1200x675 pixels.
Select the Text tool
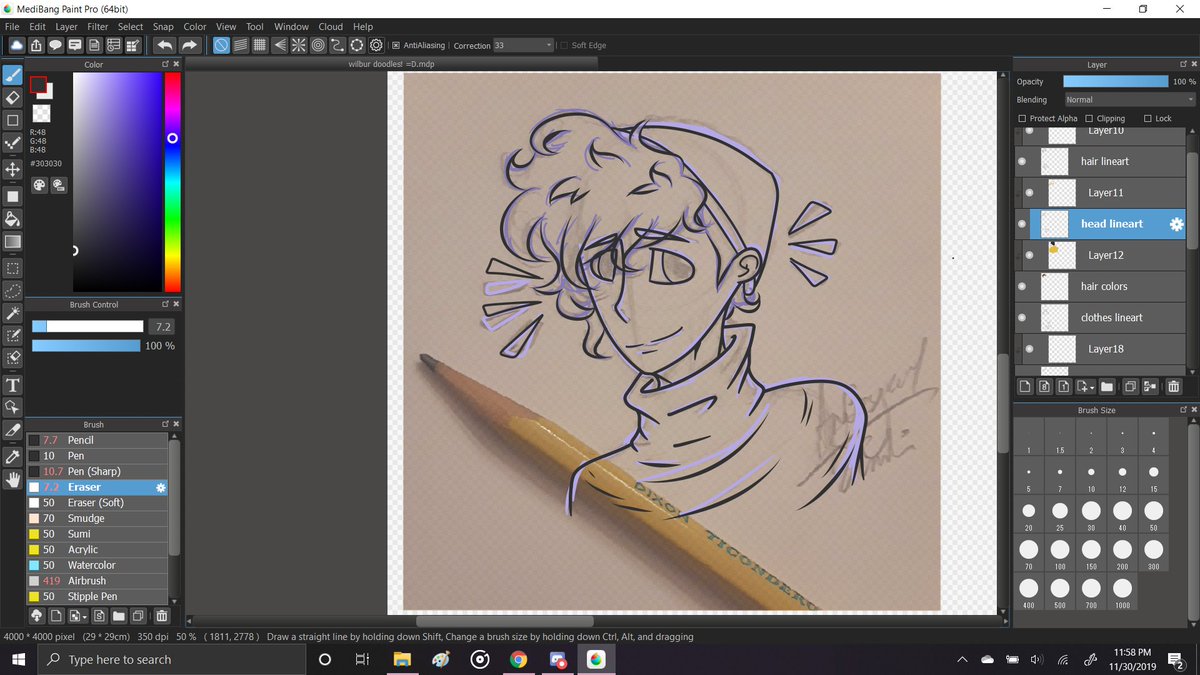(x=13, y=385)
